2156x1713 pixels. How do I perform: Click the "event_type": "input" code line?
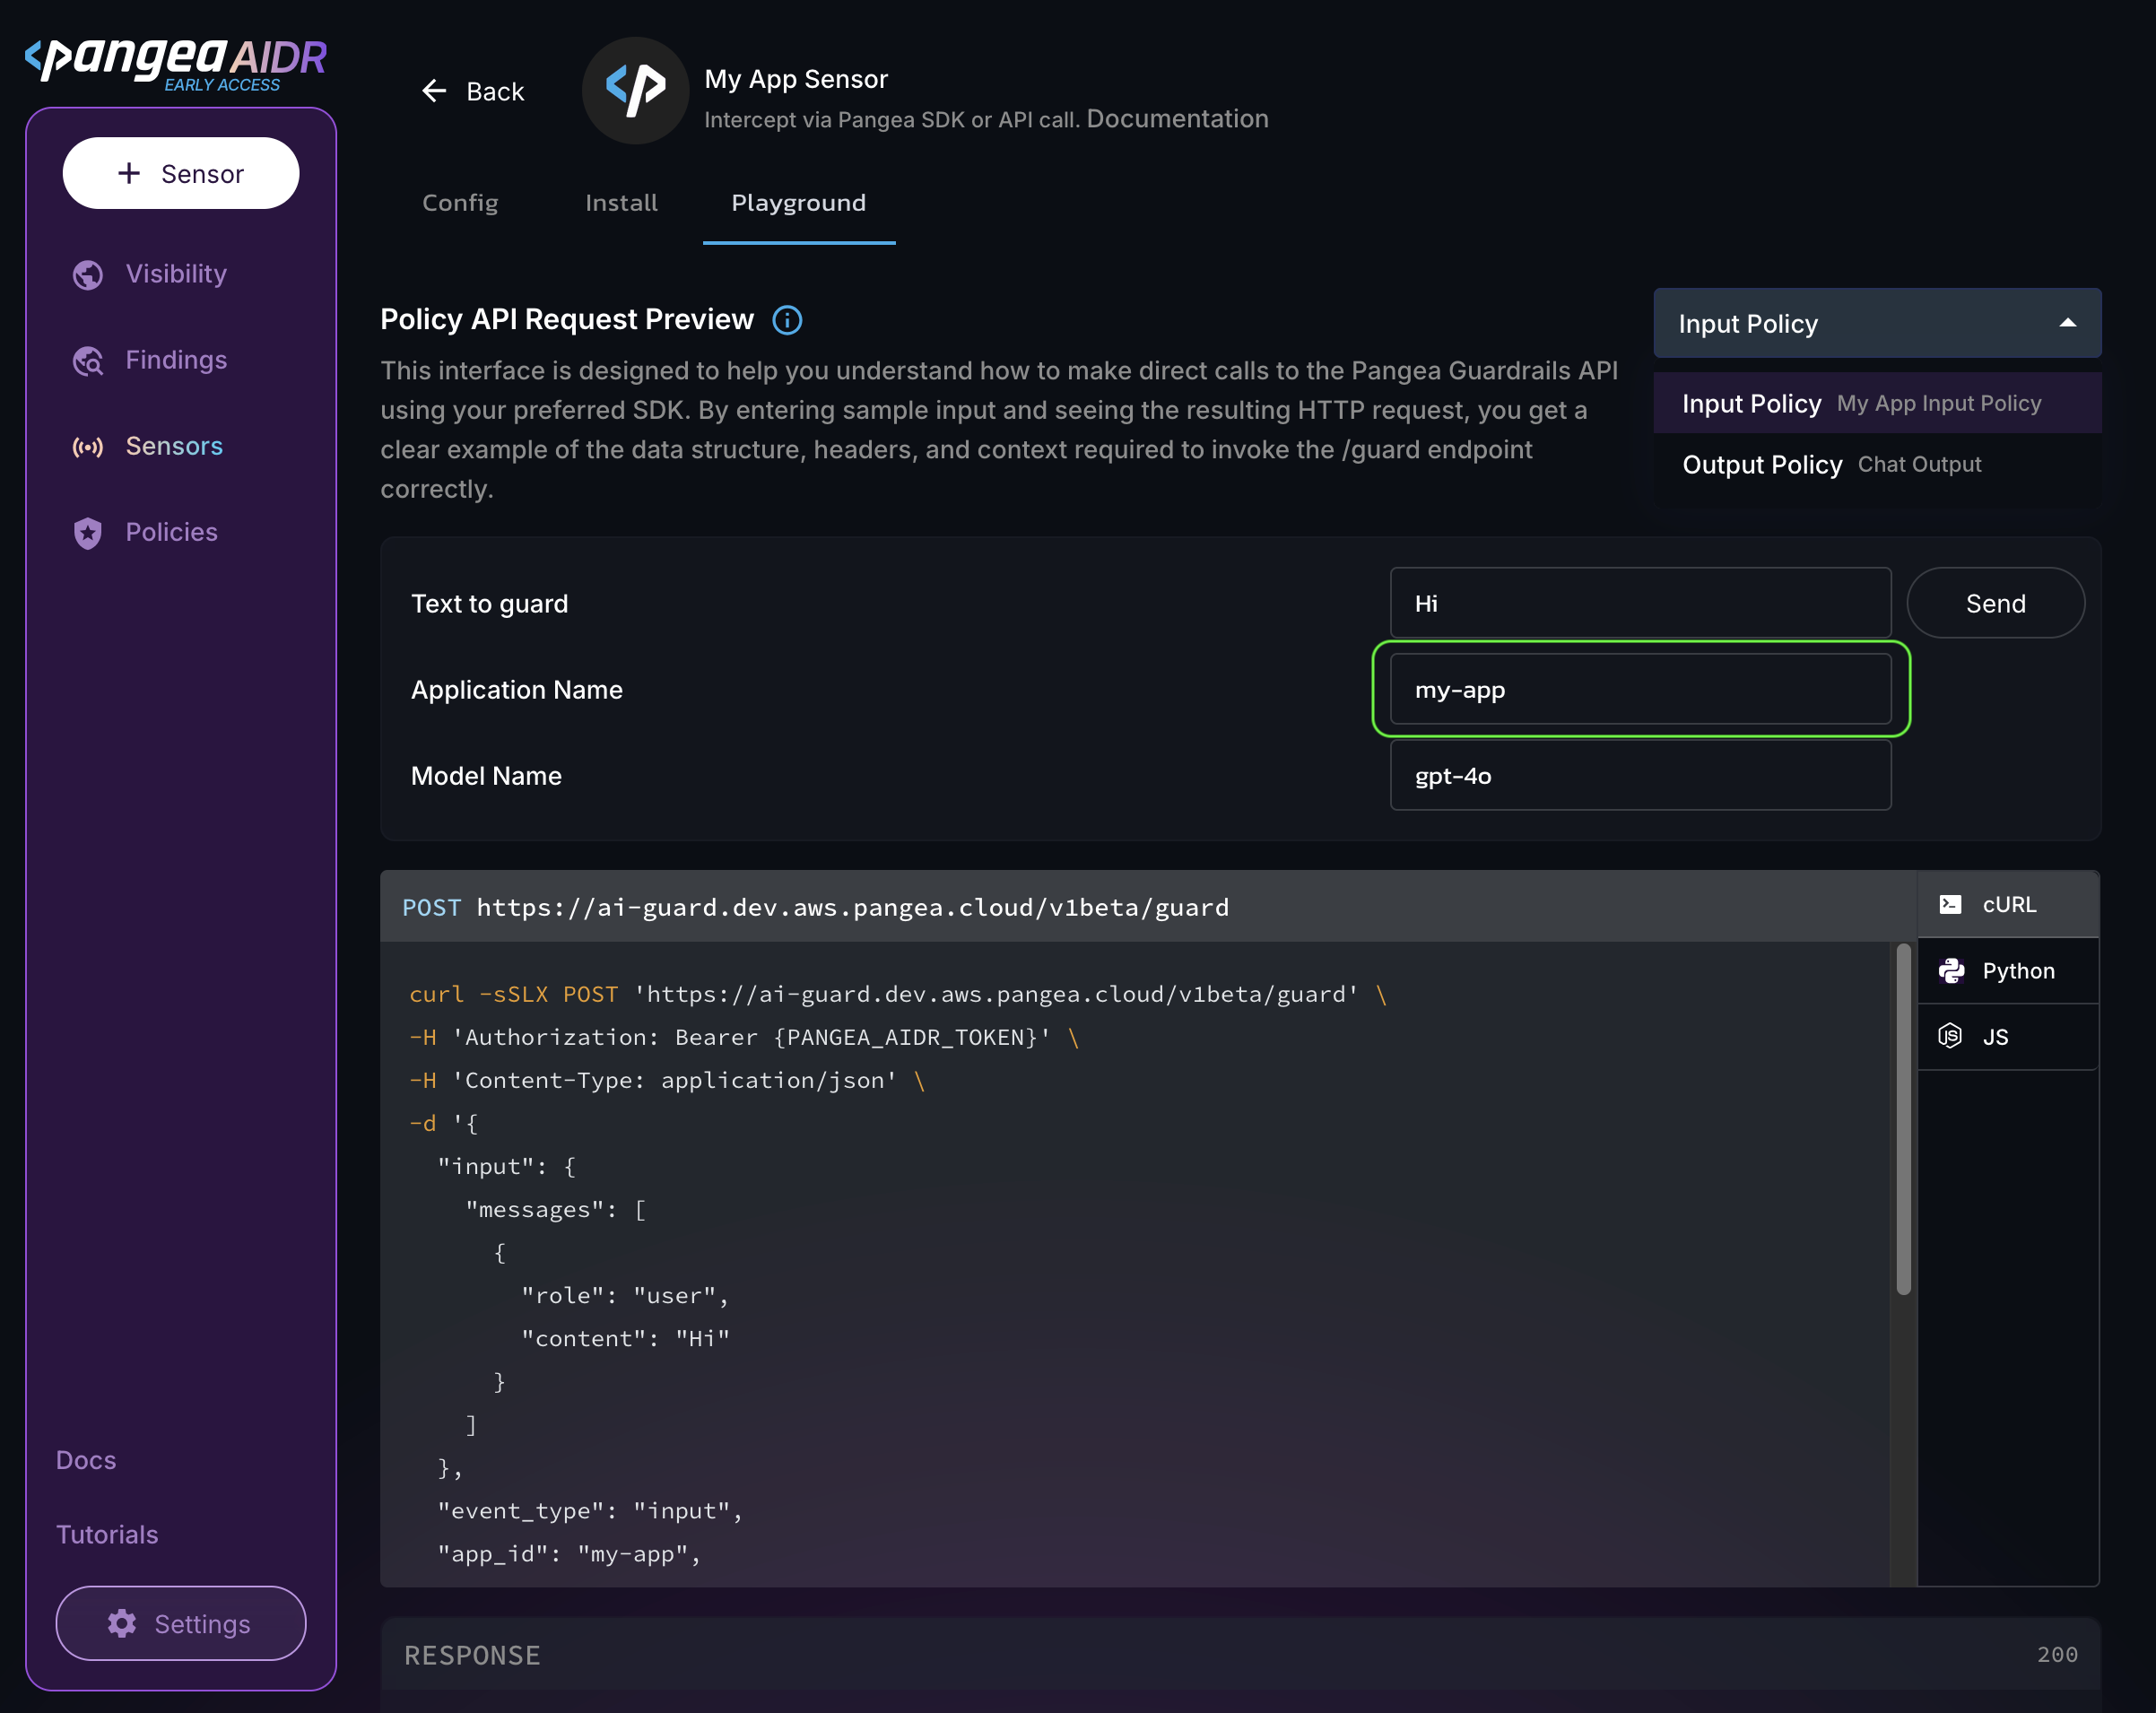(x=590, y=1511)
